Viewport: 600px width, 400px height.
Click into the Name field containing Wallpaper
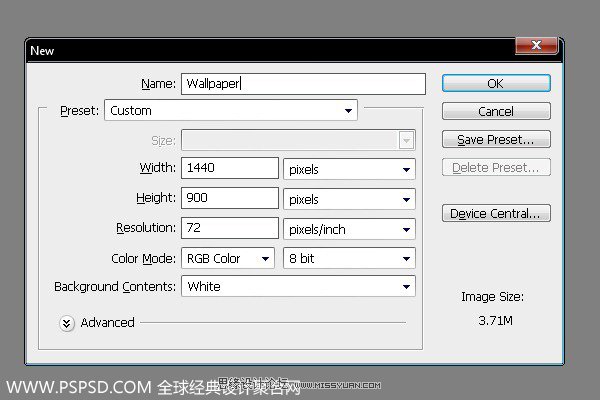(x=303, y=83)
